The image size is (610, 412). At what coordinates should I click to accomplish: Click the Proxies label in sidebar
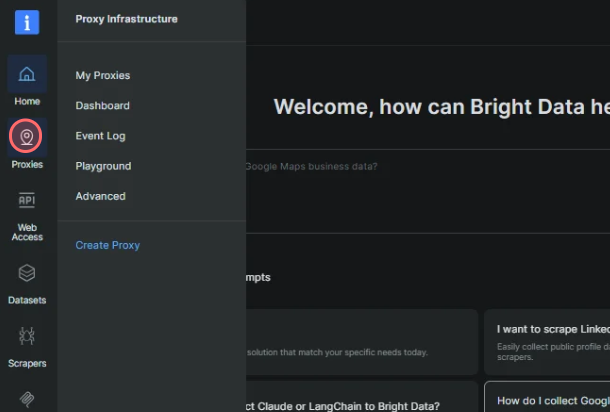(27, 164)
